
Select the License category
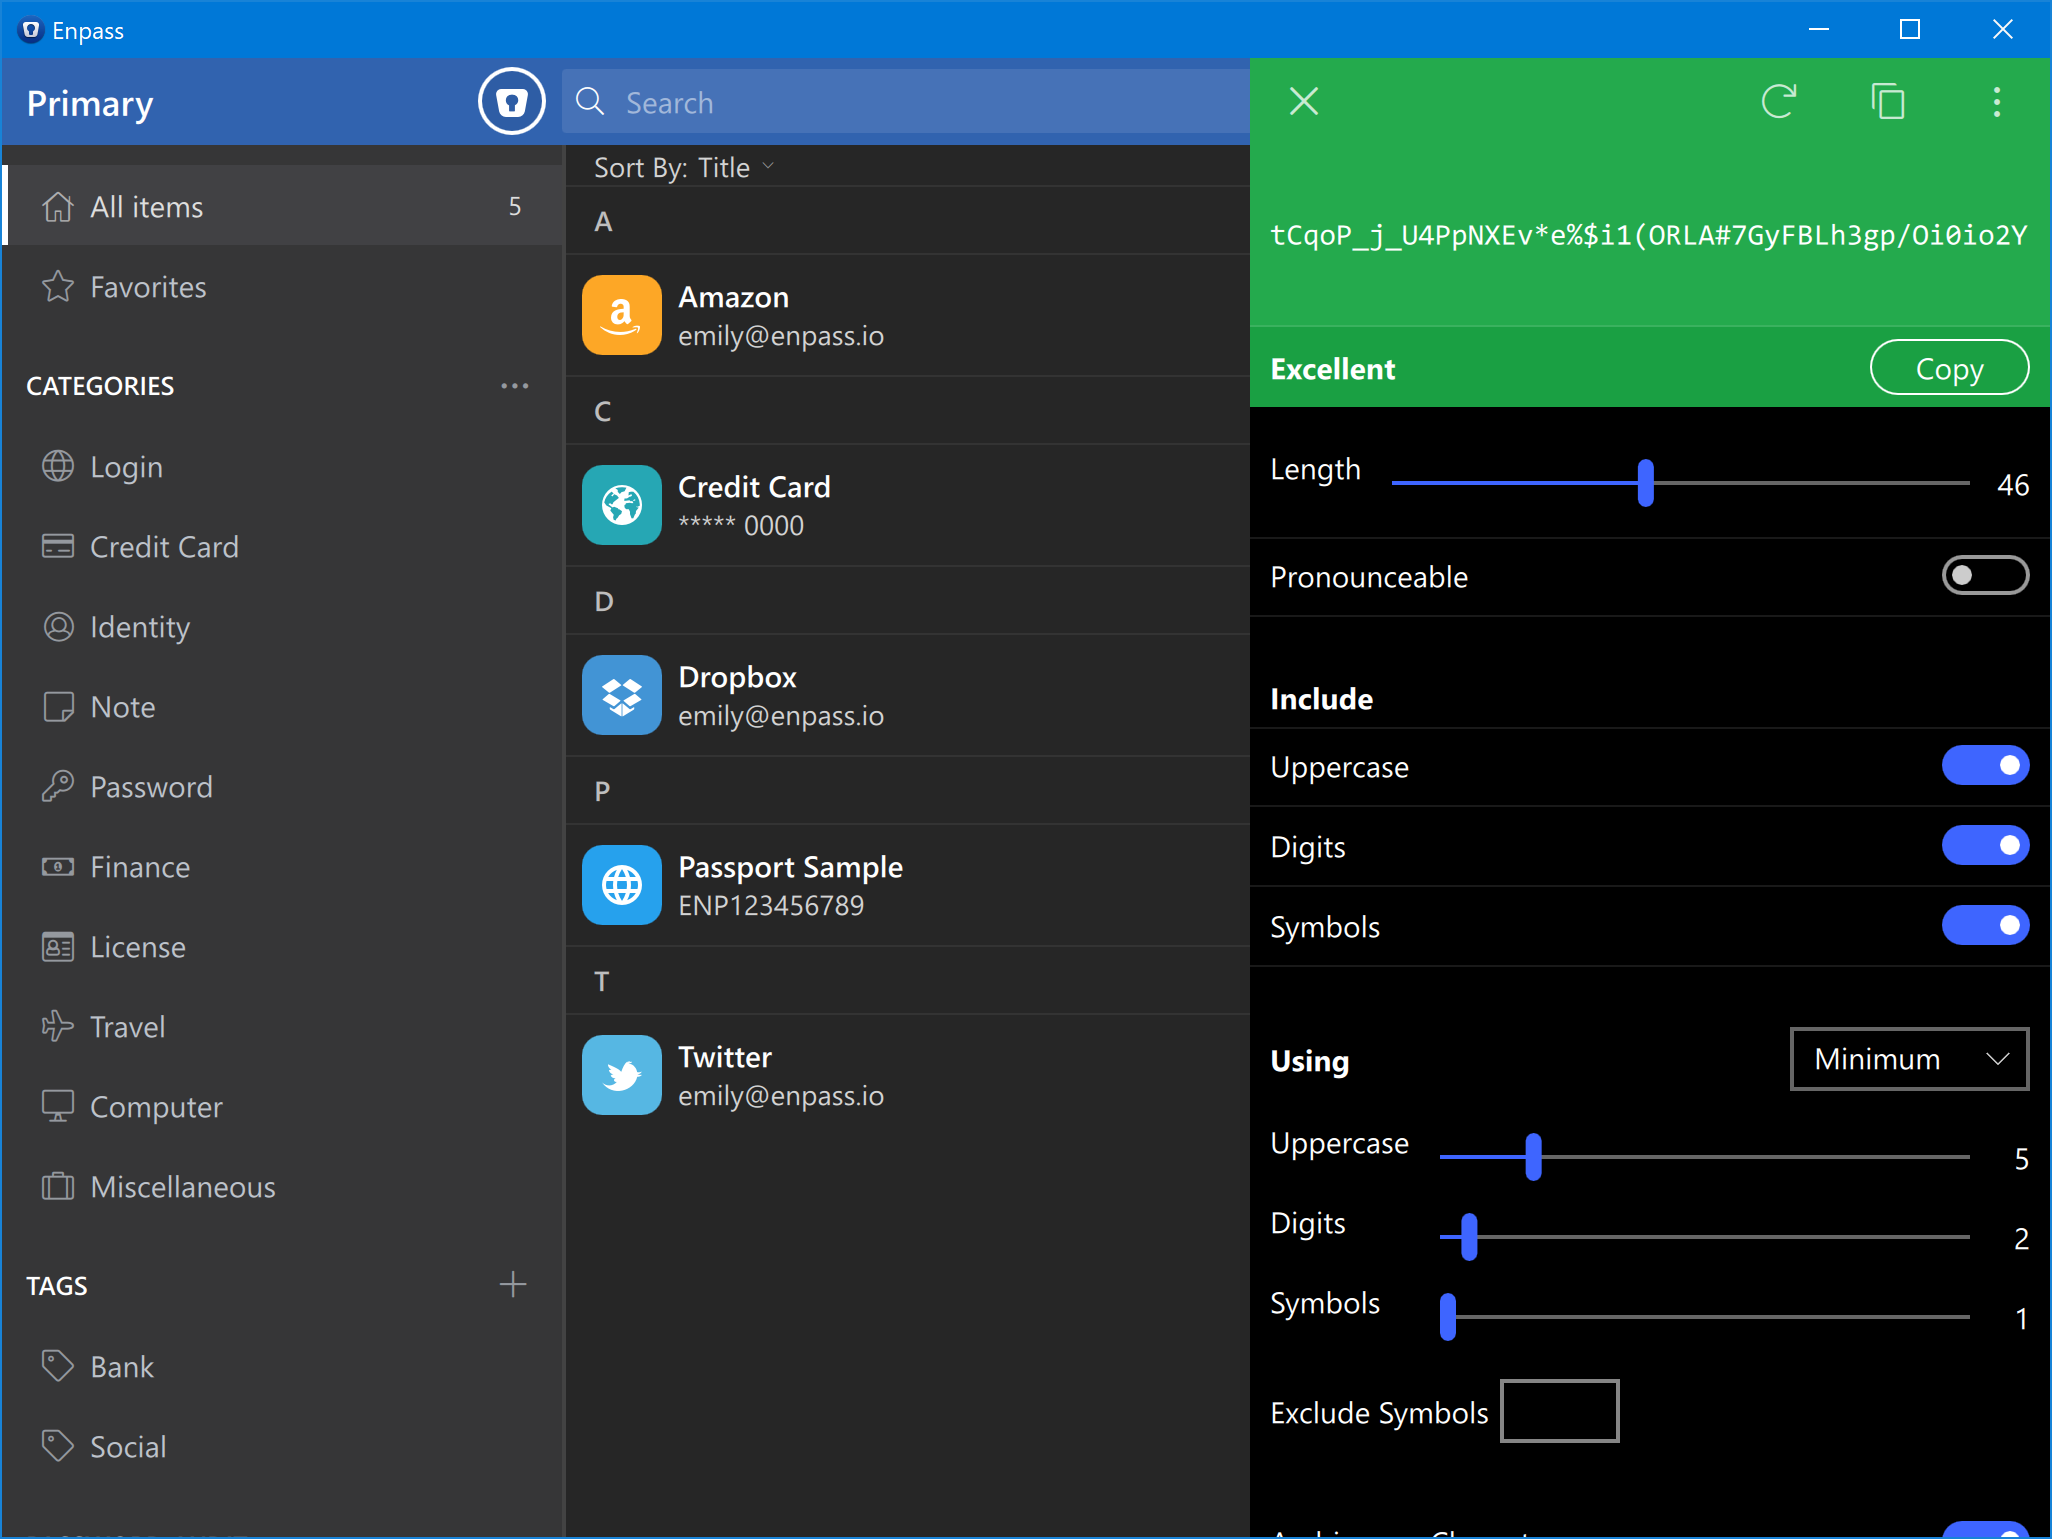283,947
